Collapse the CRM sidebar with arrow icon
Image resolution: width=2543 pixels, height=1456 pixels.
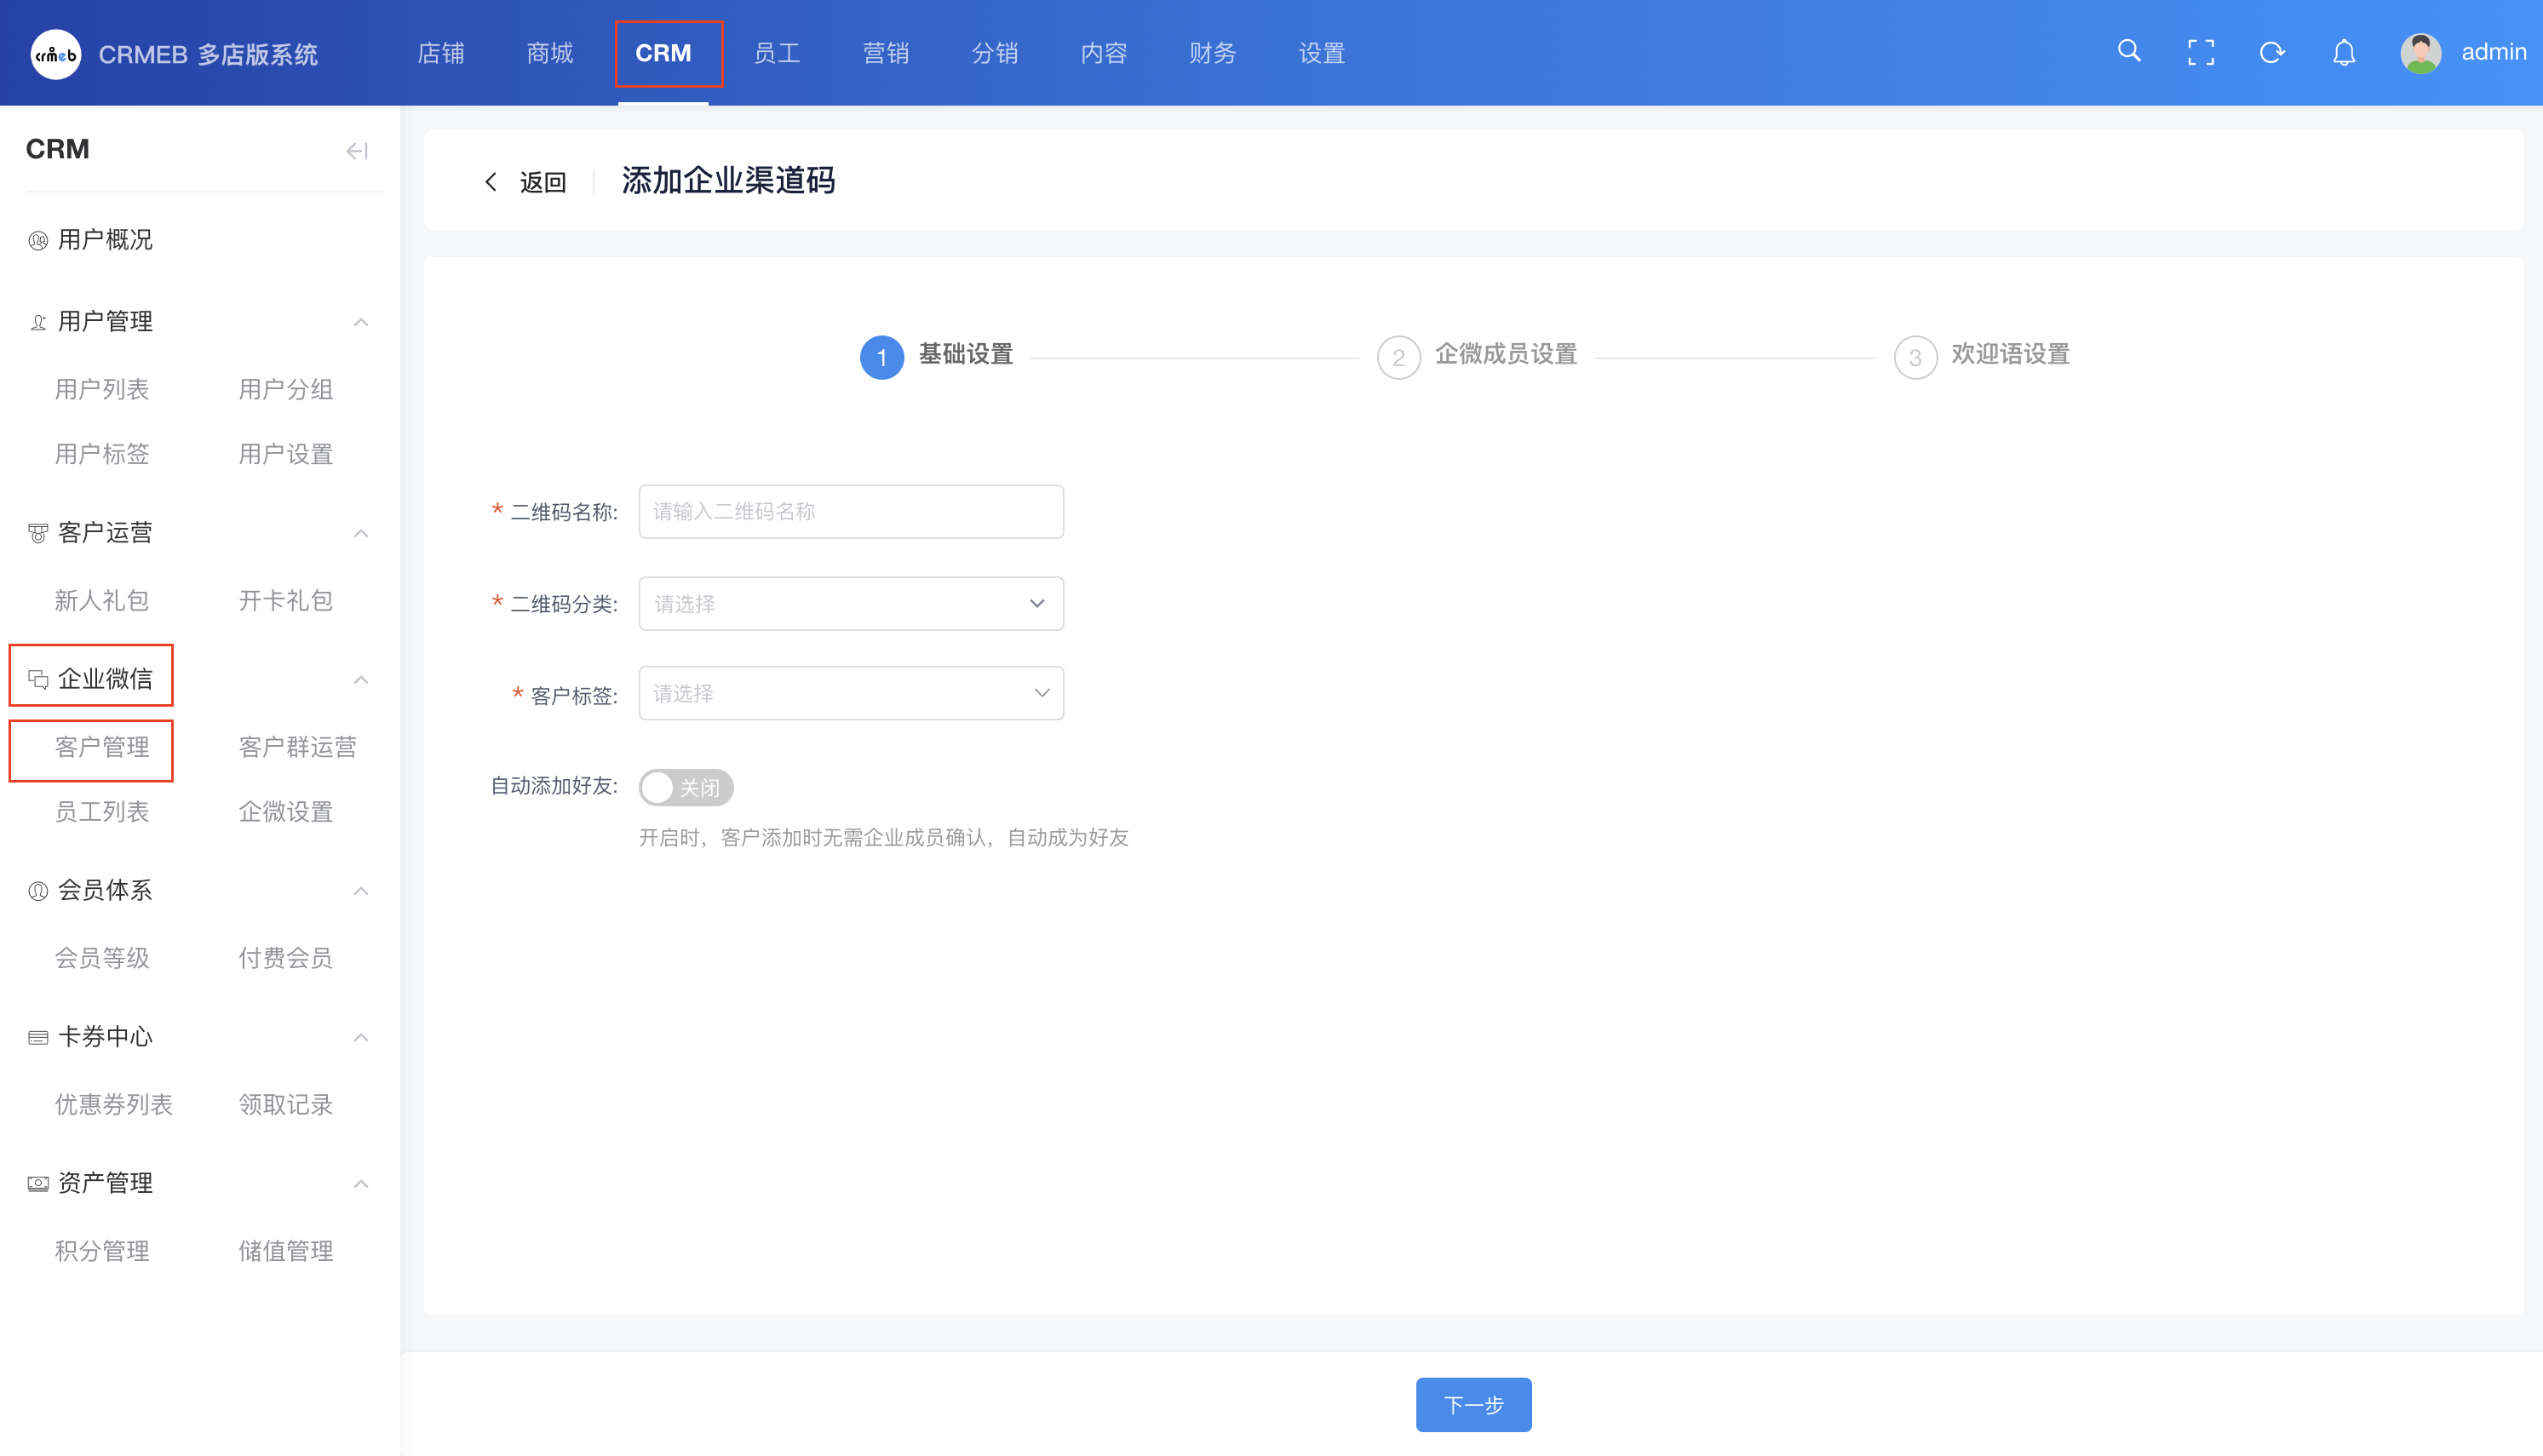click(x=357, y=151)
